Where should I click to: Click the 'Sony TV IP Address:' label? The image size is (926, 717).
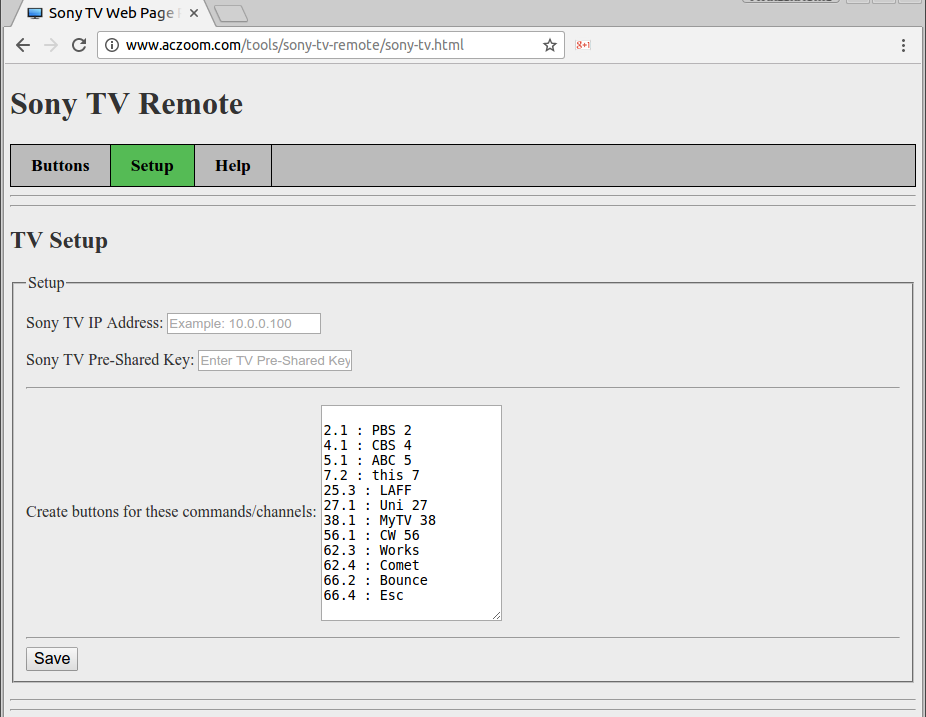94,323
